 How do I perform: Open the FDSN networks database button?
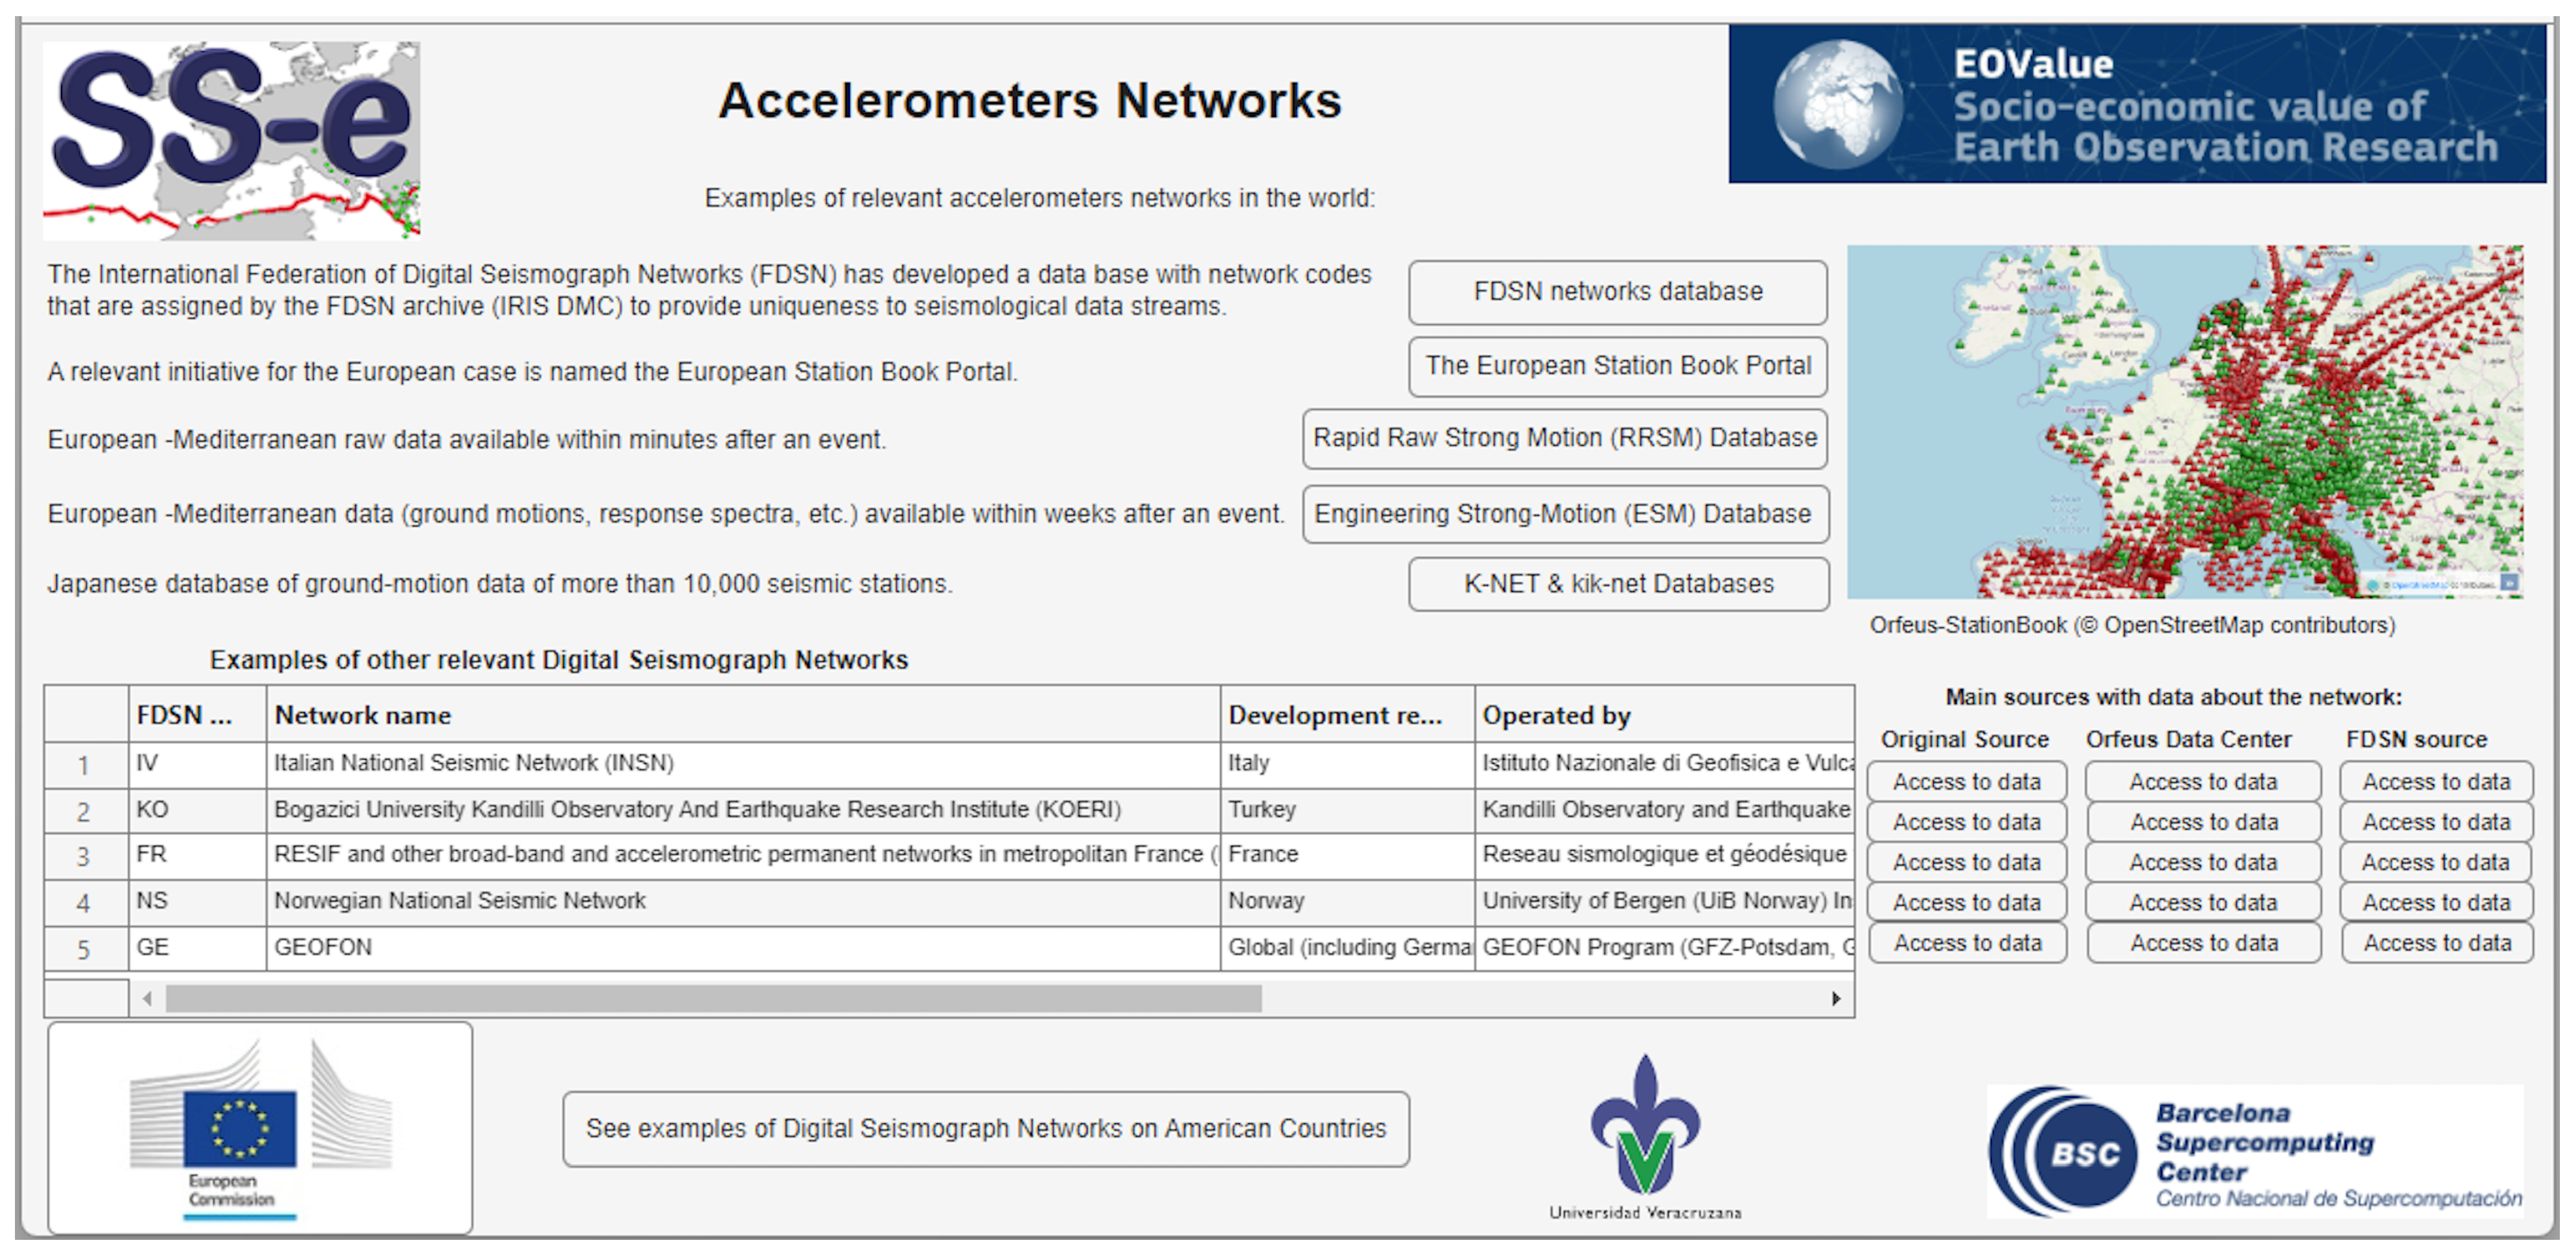coord(1618,292)
